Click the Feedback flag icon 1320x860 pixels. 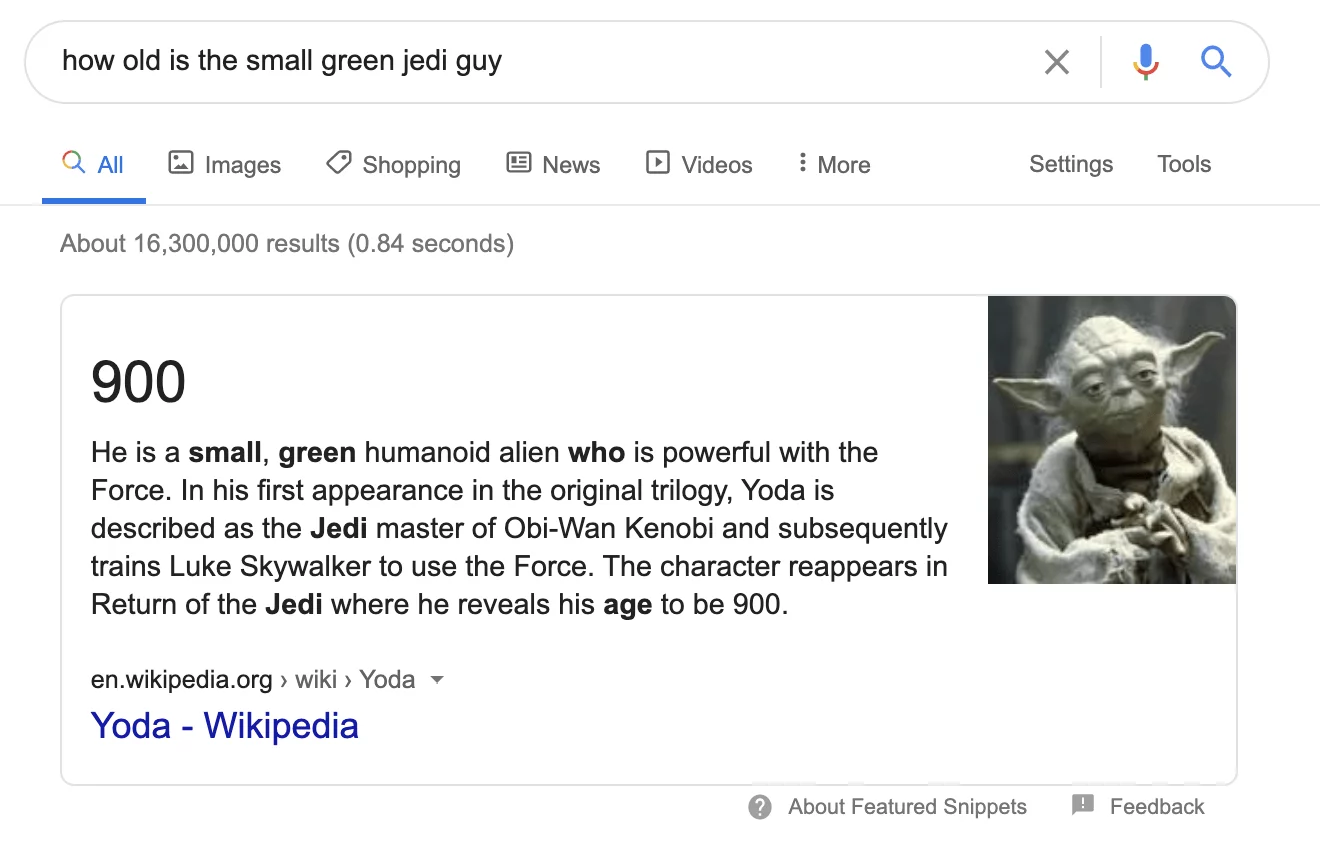pos(1082,804)
